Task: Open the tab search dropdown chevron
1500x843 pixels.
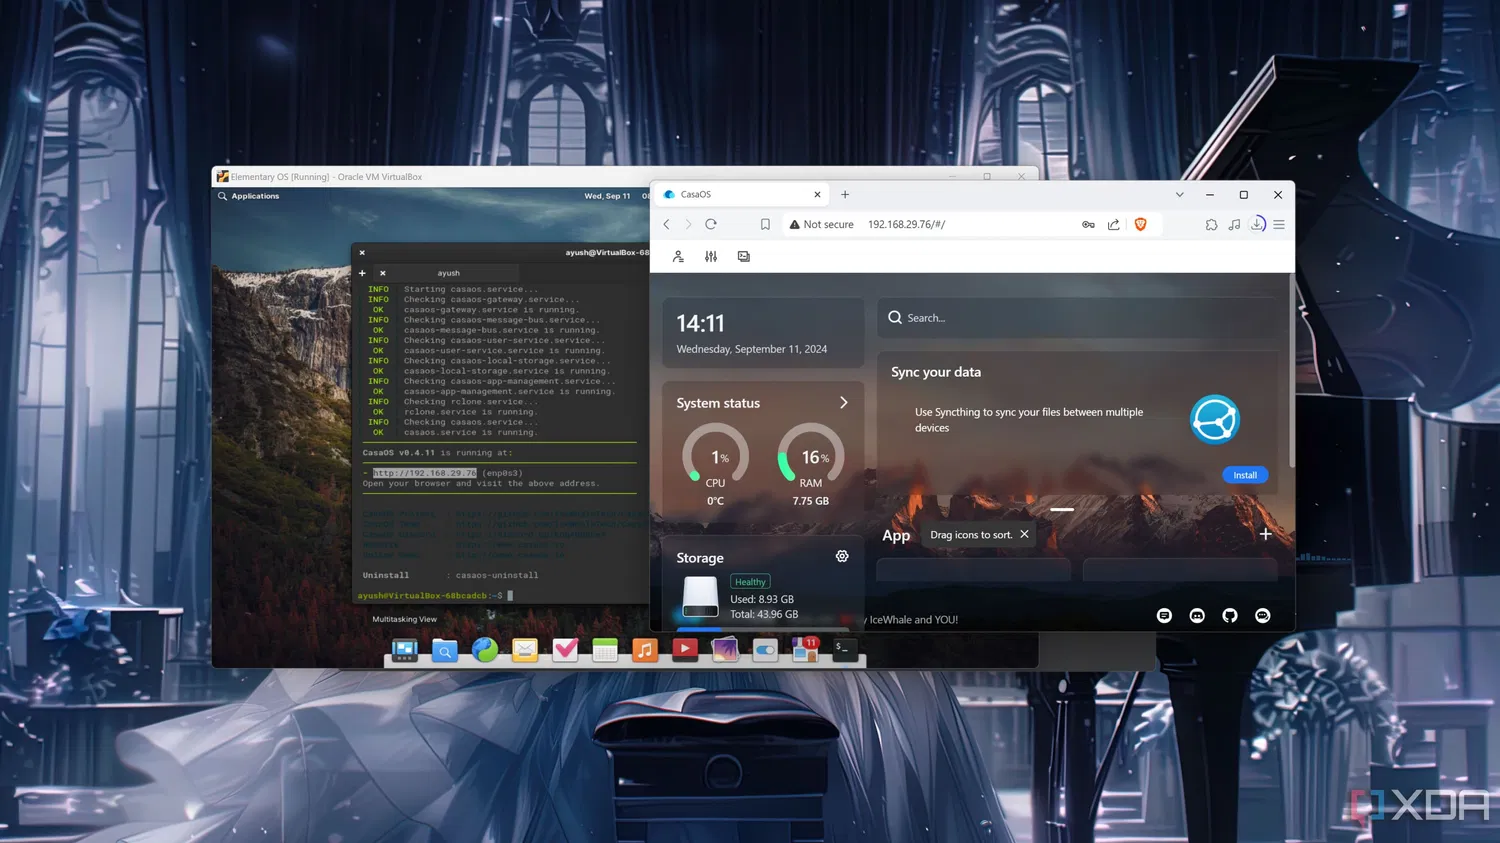Action: coord(1179,195)
